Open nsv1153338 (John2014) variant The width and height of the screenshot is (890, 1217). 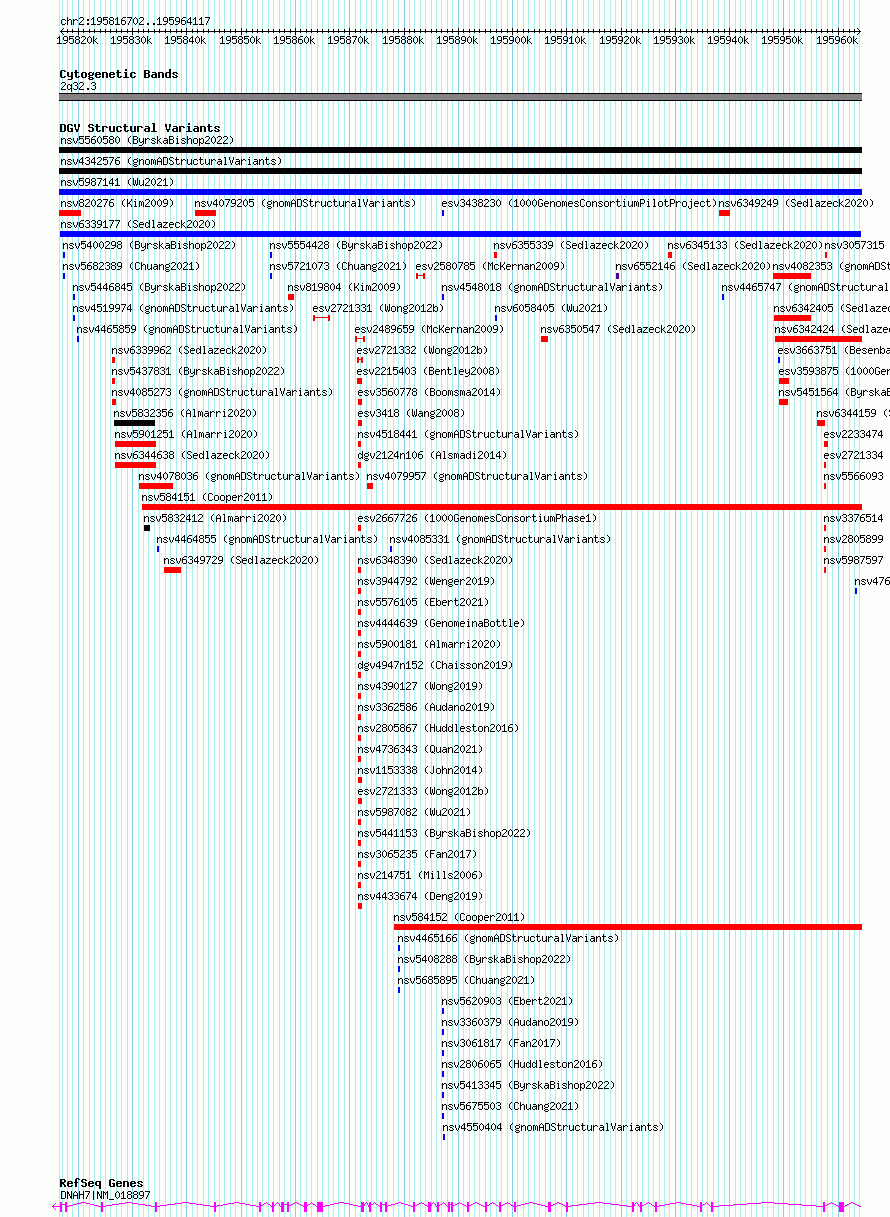click(421, 770)
